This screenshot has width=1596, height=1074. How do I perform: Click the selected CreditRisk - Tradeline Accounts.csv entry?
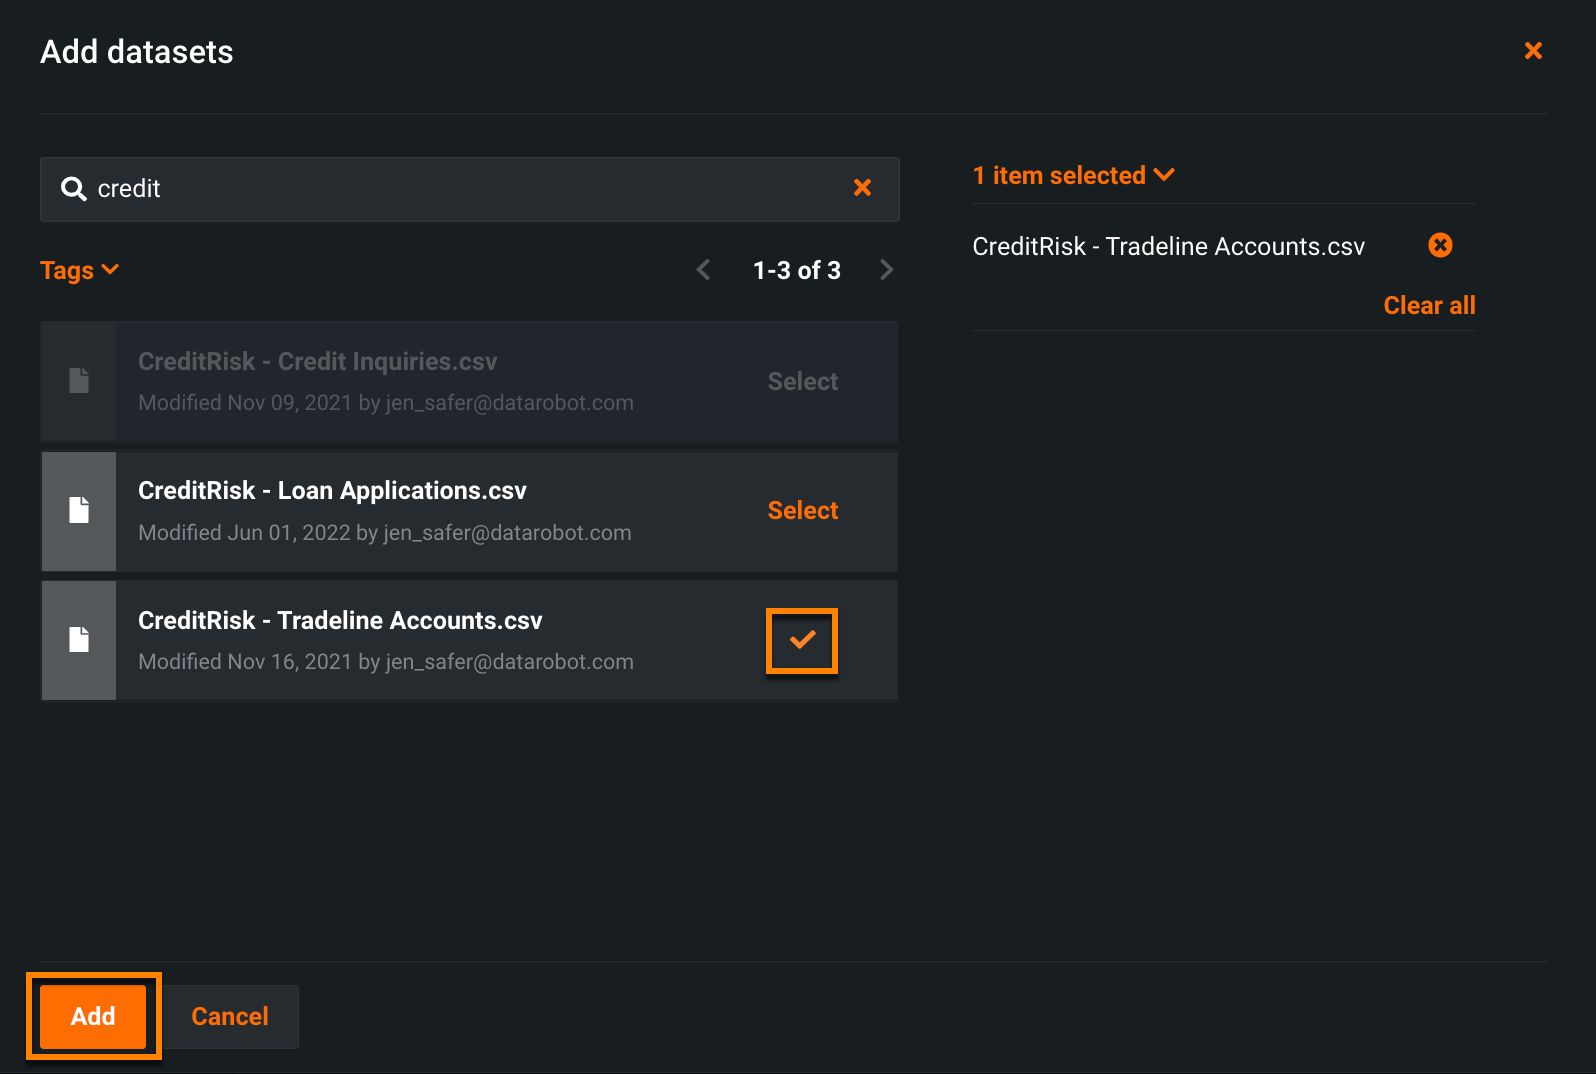point(1168,247)
